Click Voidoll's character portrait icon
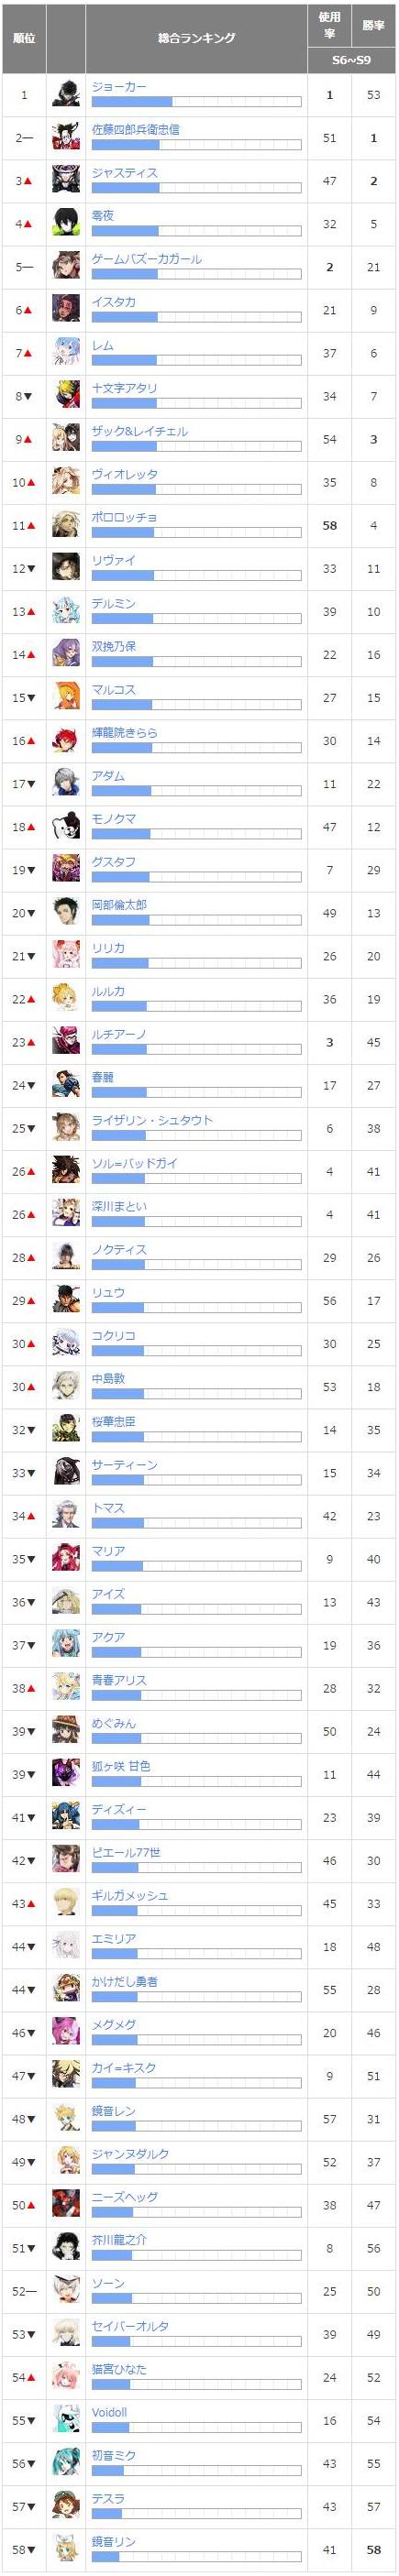Viewport: 399px width, 2576px height. tap(66, 2420)
